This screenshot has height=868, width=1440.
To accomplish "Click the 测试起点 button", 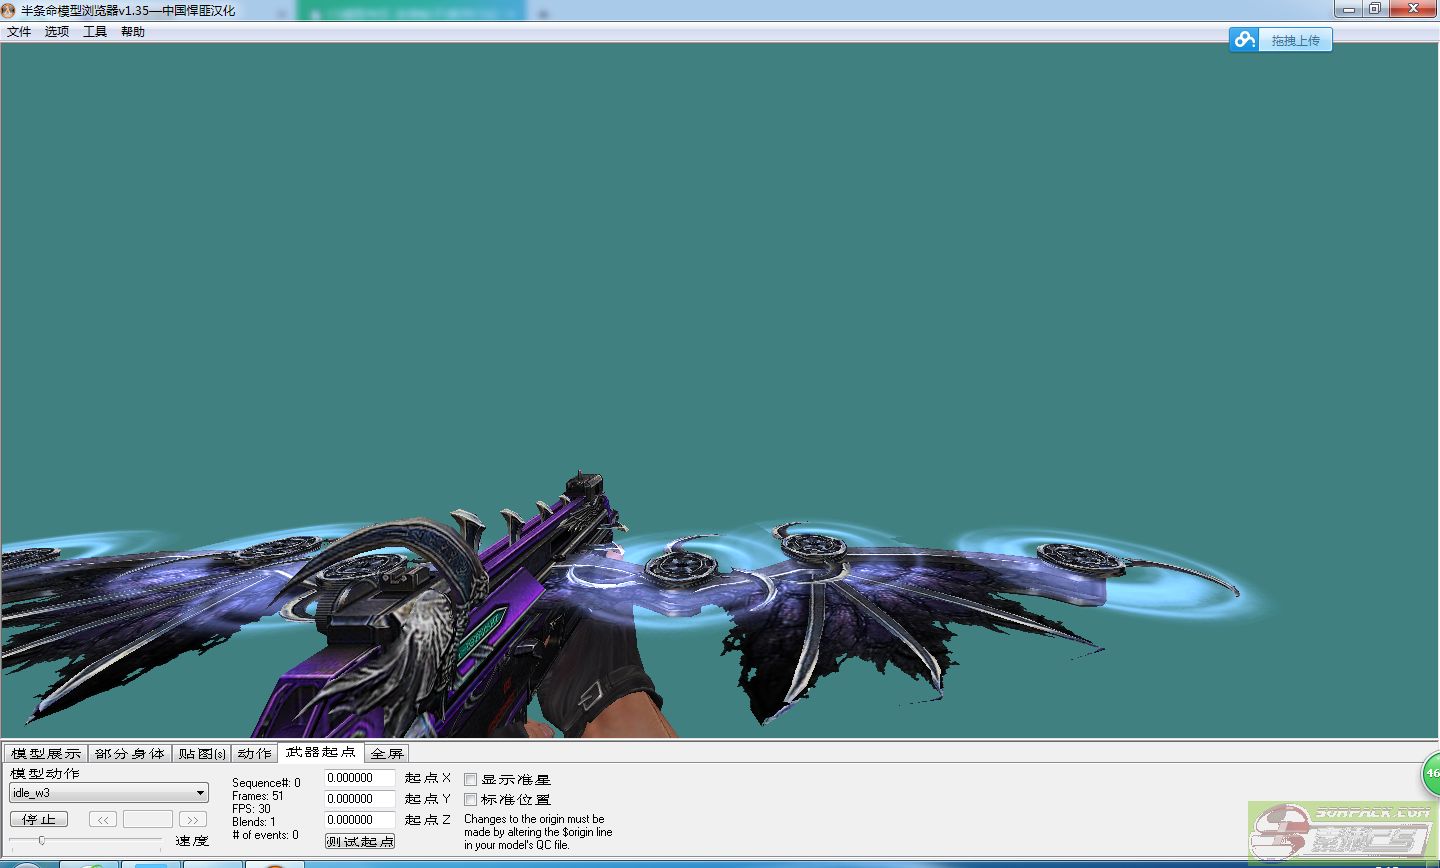I will [x=360, y=842].
